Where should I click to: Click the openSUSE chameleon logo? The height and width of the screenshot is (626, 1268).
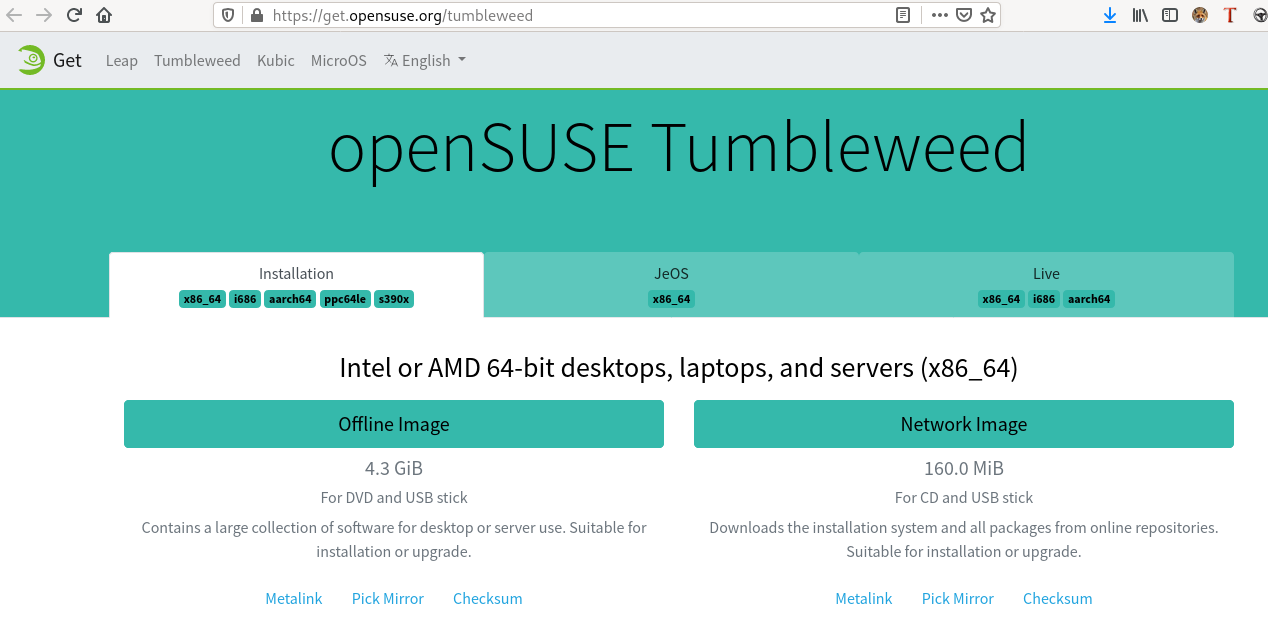31,60
